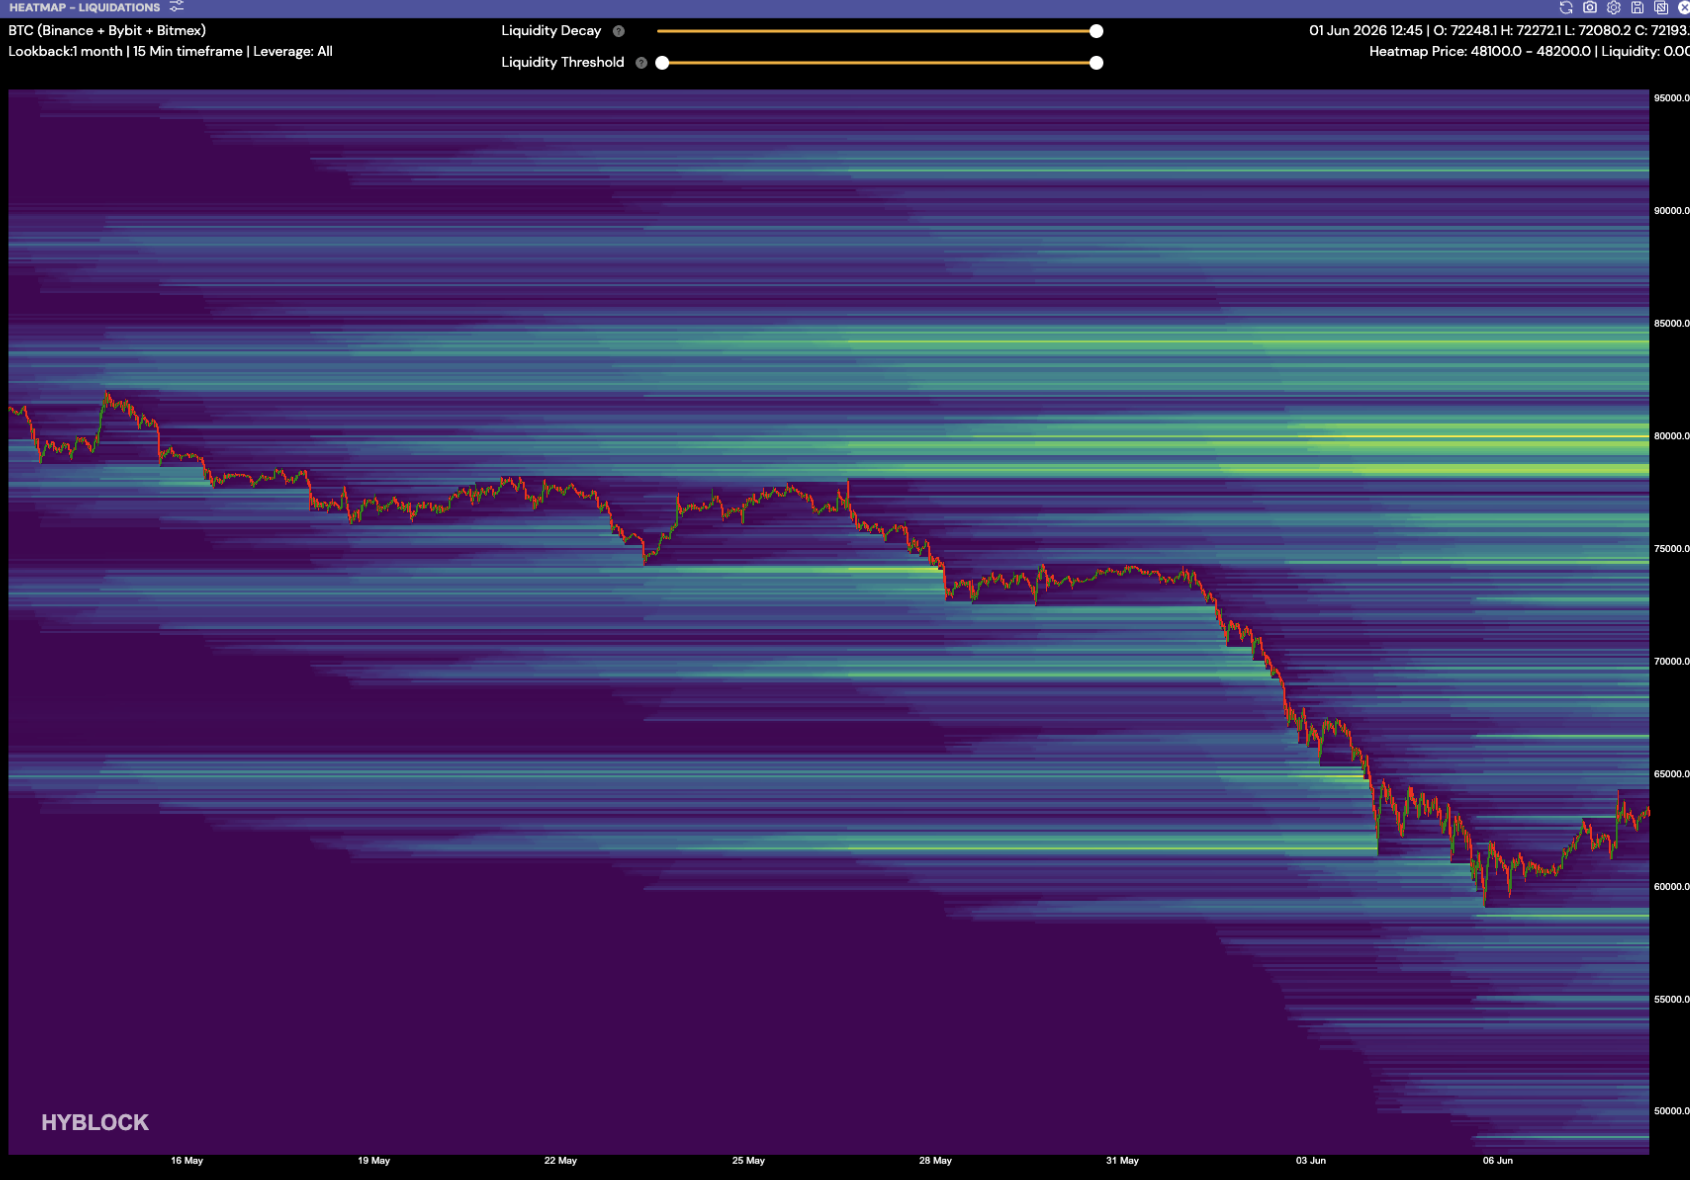Click the Liquidity Decay slider handle
This screenshot has height=1180, width=1690.
(1097, 31)
